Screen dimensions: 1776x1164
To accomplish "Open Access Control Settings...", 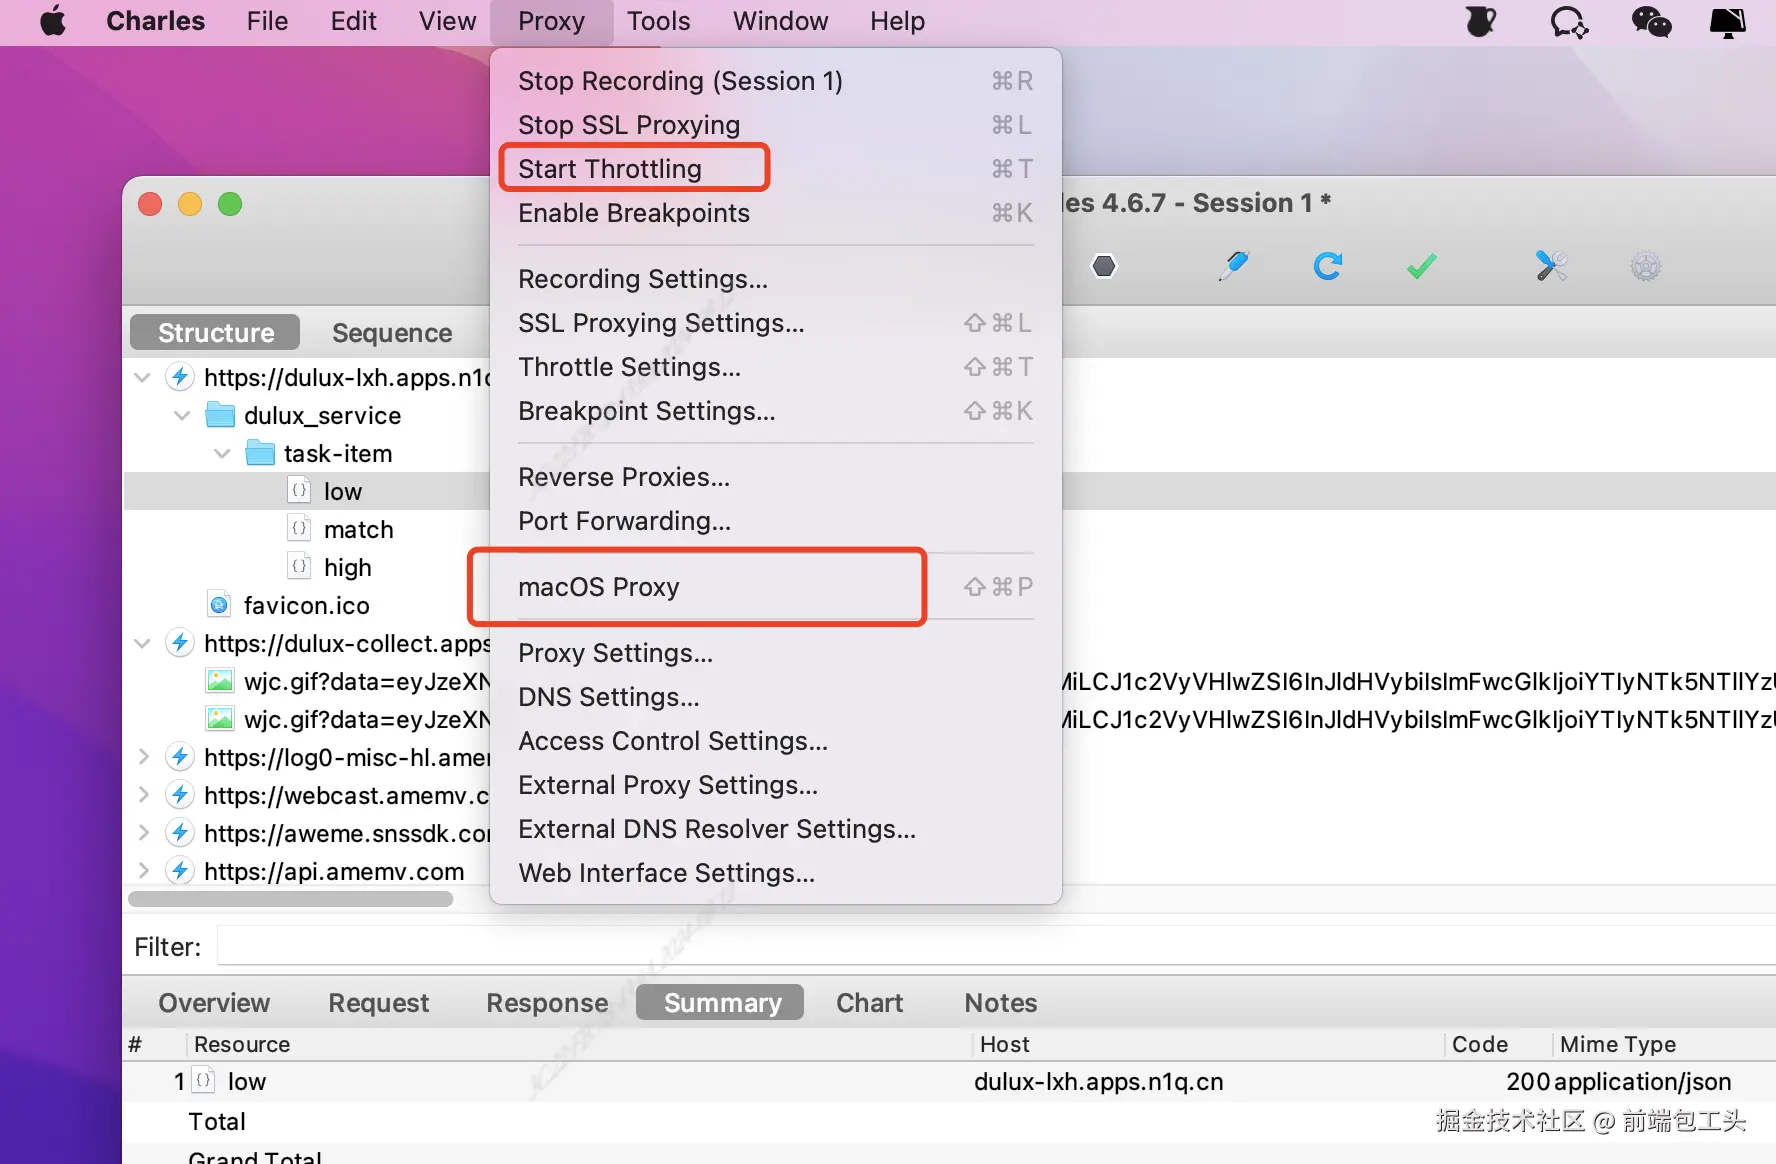I will [776, 741].
